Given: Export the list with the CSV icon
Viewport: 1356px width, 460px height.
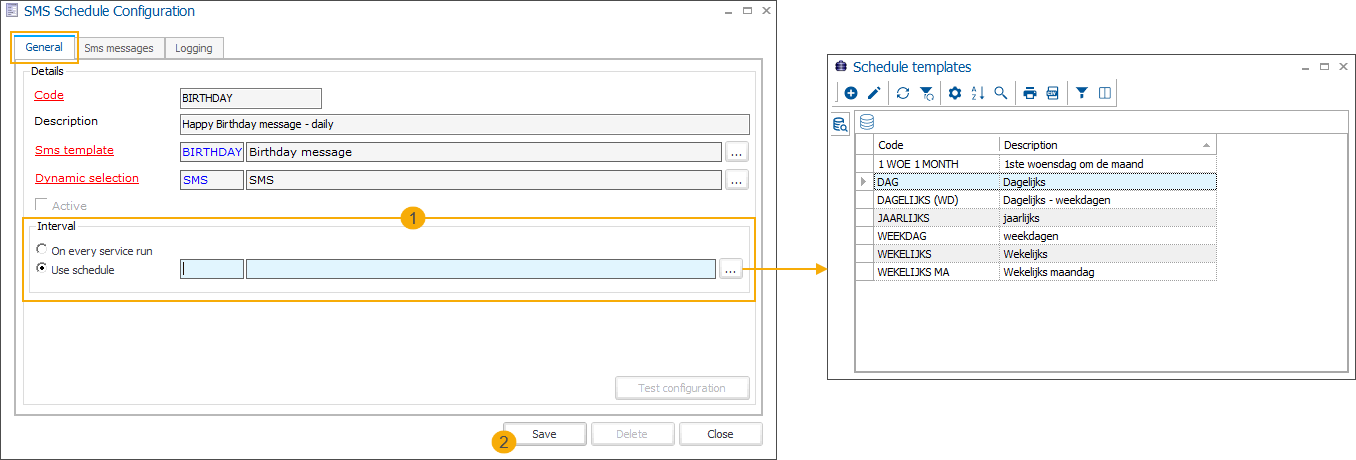Looking at the screenshot, I should pyautogui.click(x=1052, y=93).
